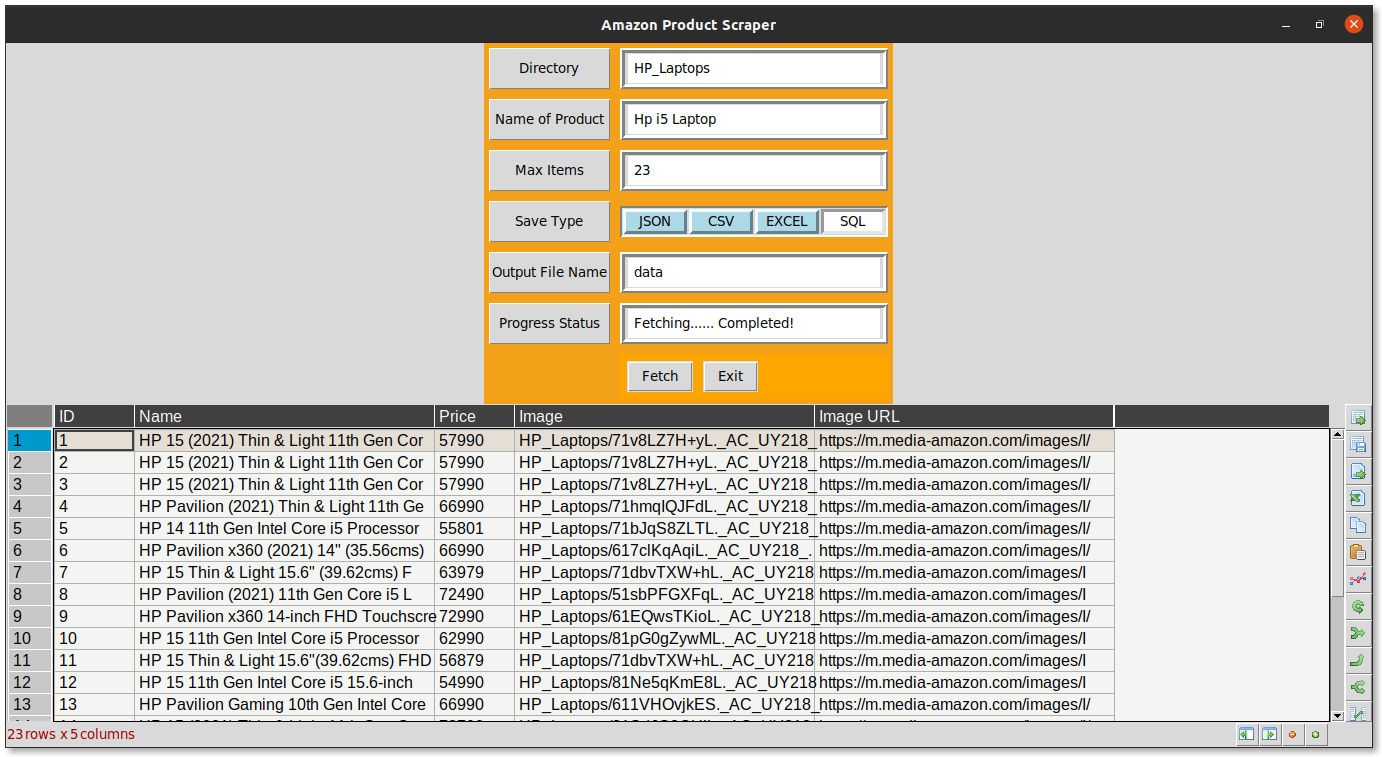Click the Exit button

coord(730,376)
